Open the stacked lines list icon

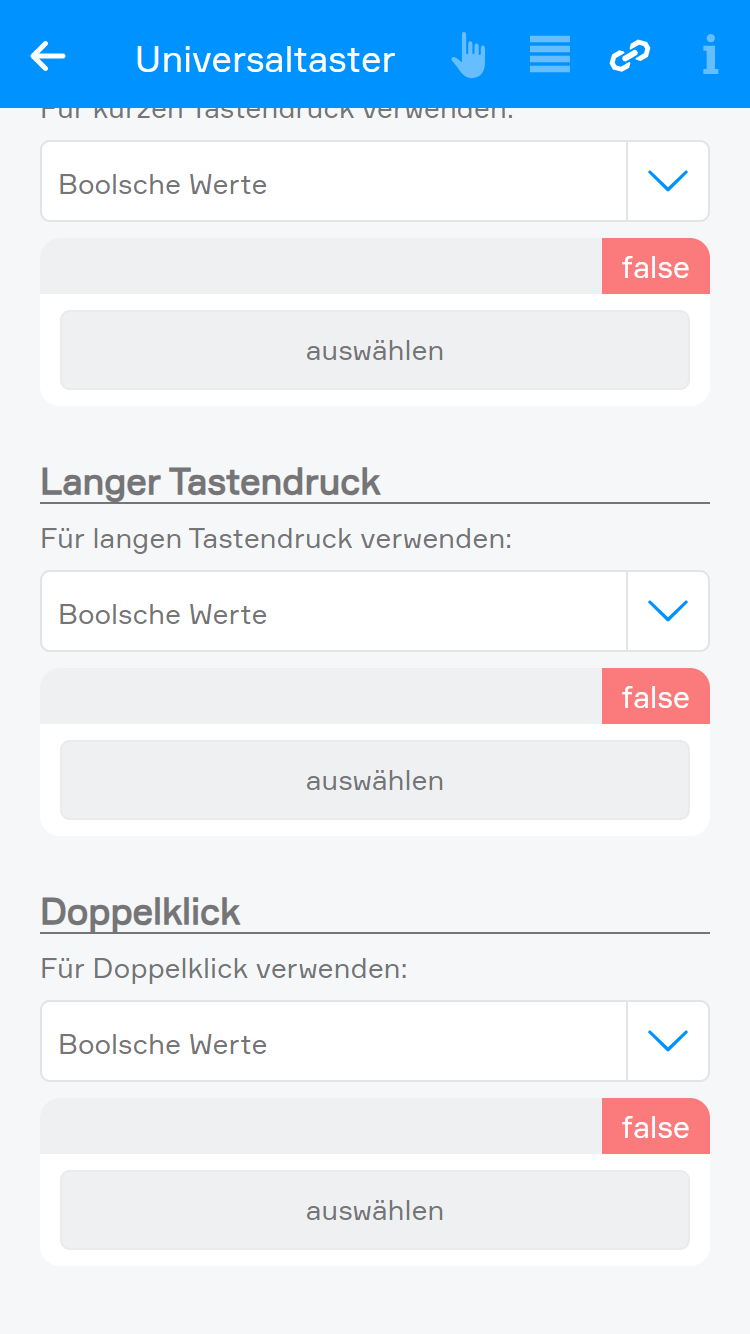[x=550, y=55]
